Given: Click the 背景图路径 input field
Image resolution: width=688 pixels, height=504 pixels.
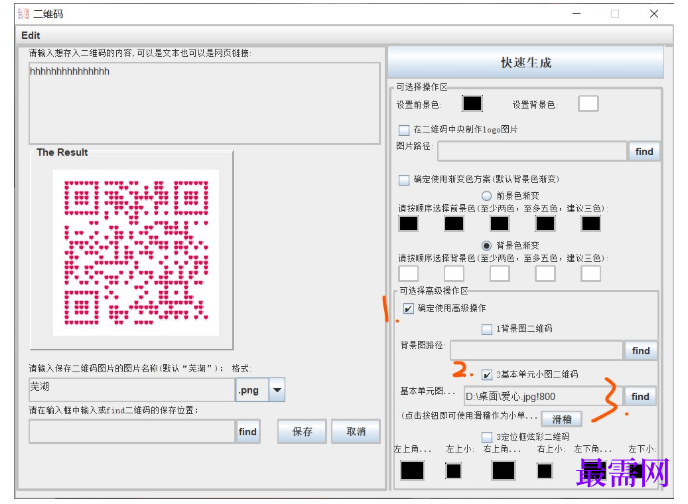Looking at the screenshot, I should 536,350.
